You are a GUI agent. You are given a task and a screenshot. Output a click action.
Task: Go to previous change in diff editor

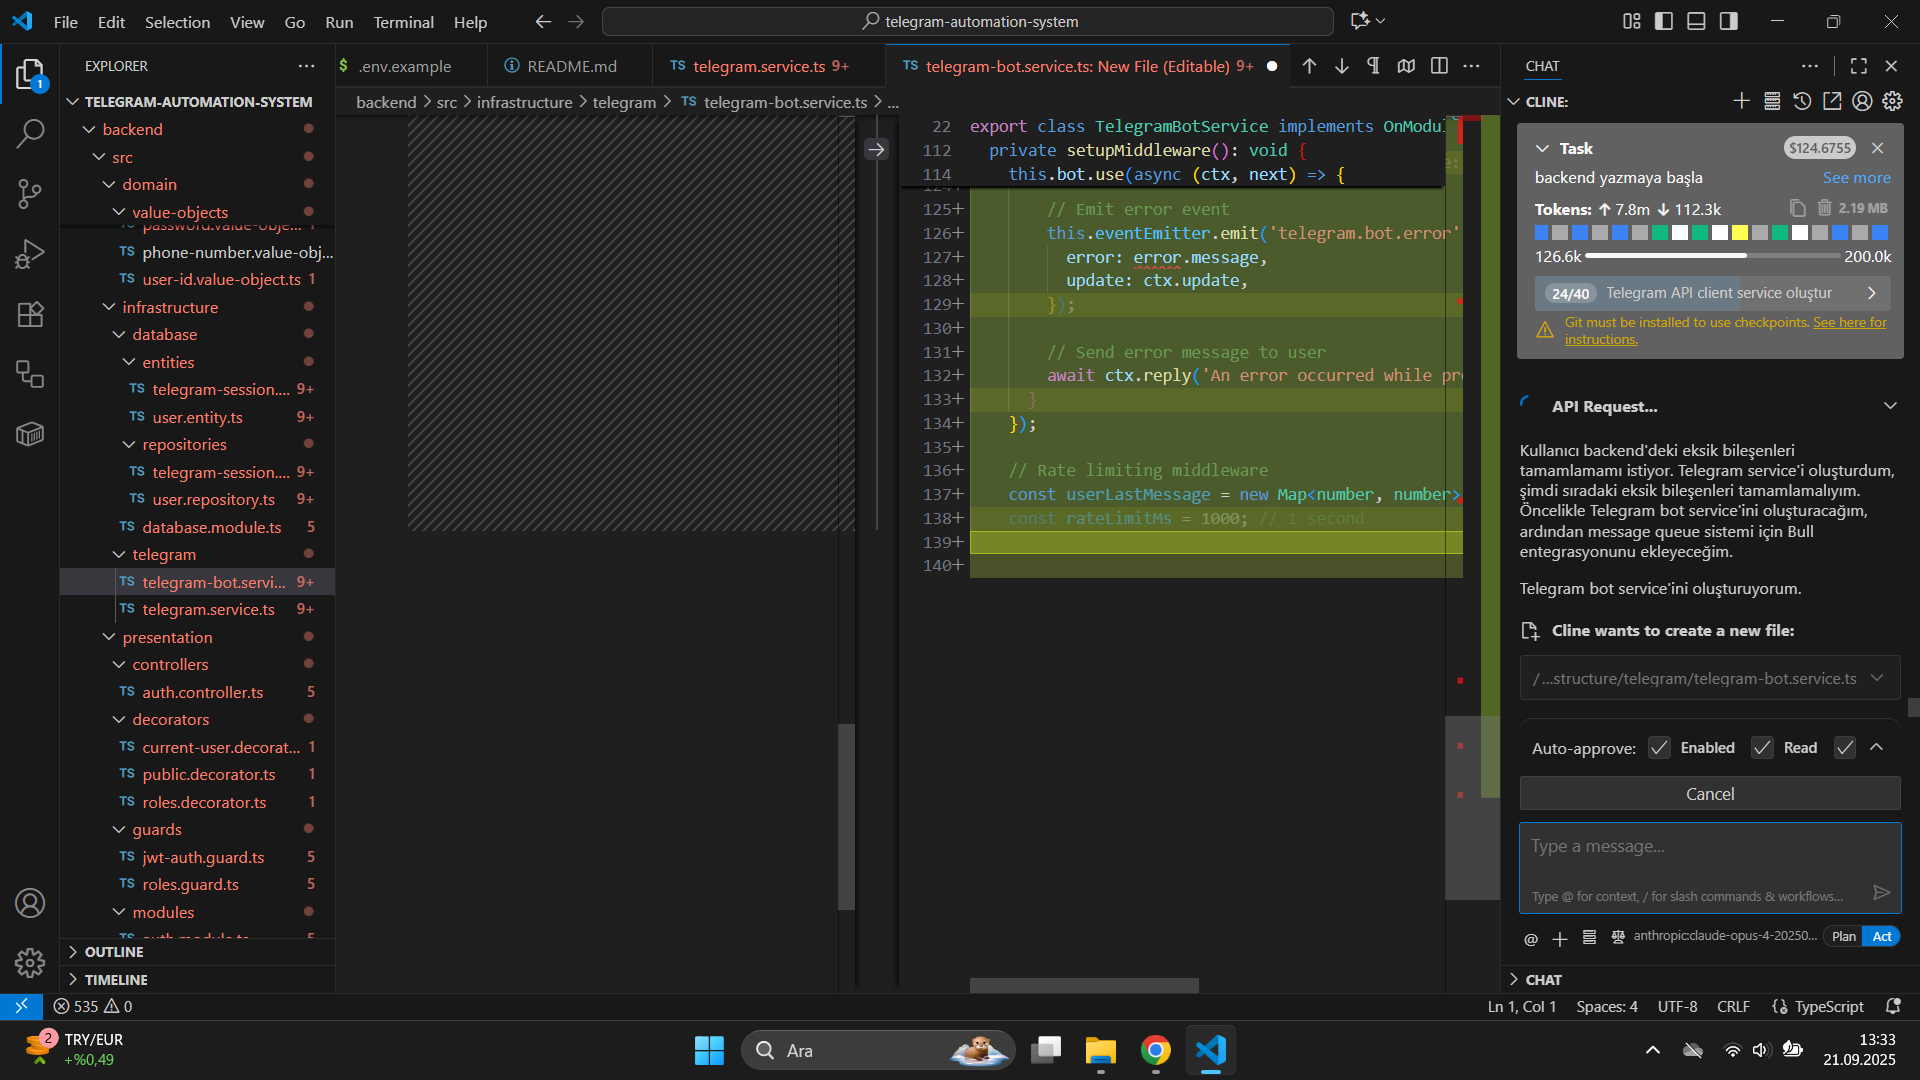pos(1309,66)
